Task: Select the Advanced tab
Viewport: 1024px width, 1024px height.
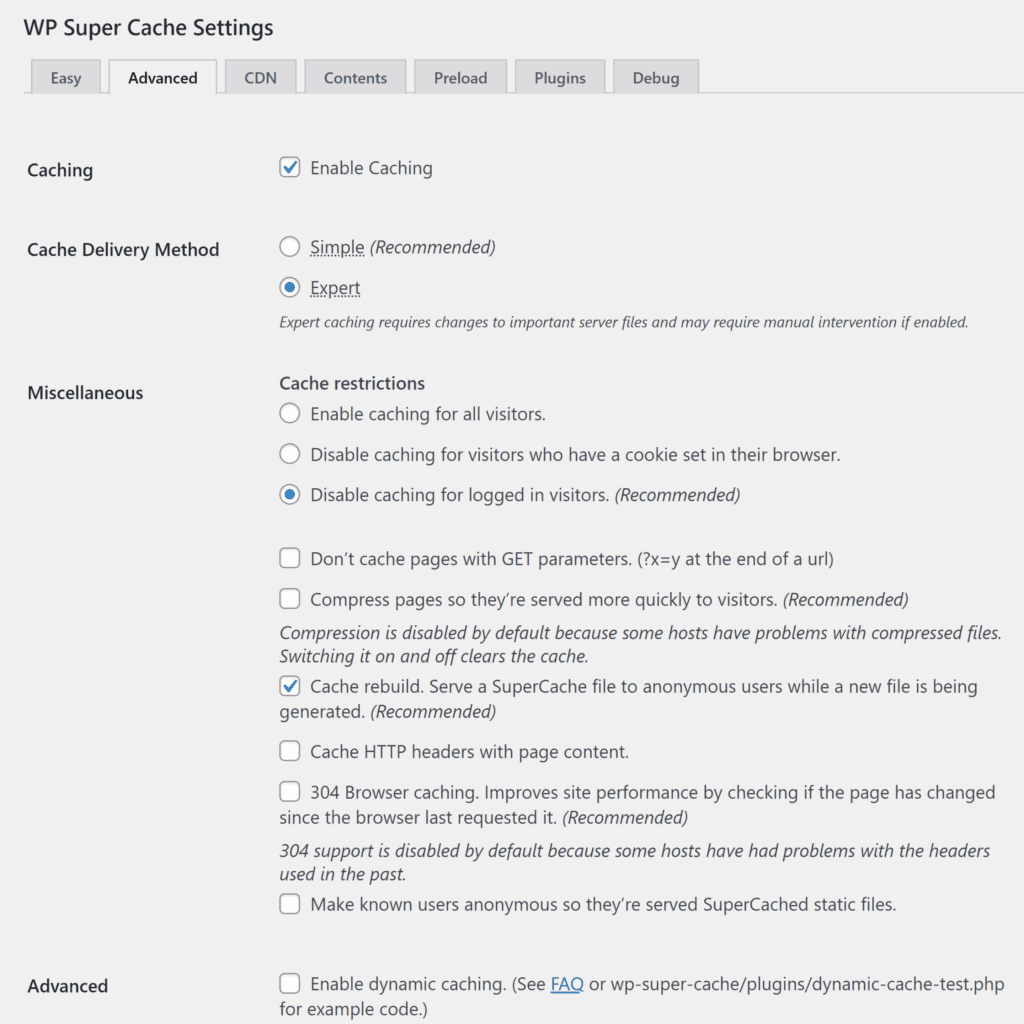Action: [163, 78]
